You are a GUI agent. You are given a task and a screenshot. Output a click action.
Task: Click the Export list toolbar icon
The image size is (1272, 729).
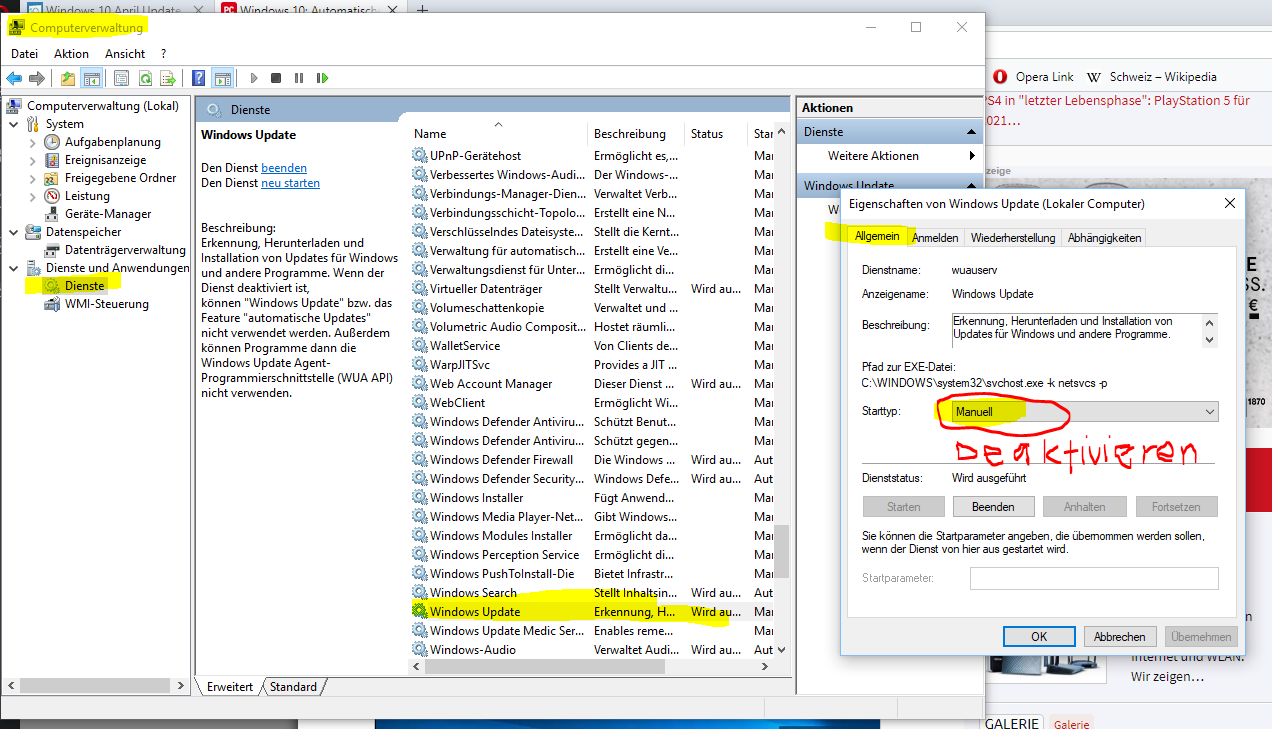point(168,78)
